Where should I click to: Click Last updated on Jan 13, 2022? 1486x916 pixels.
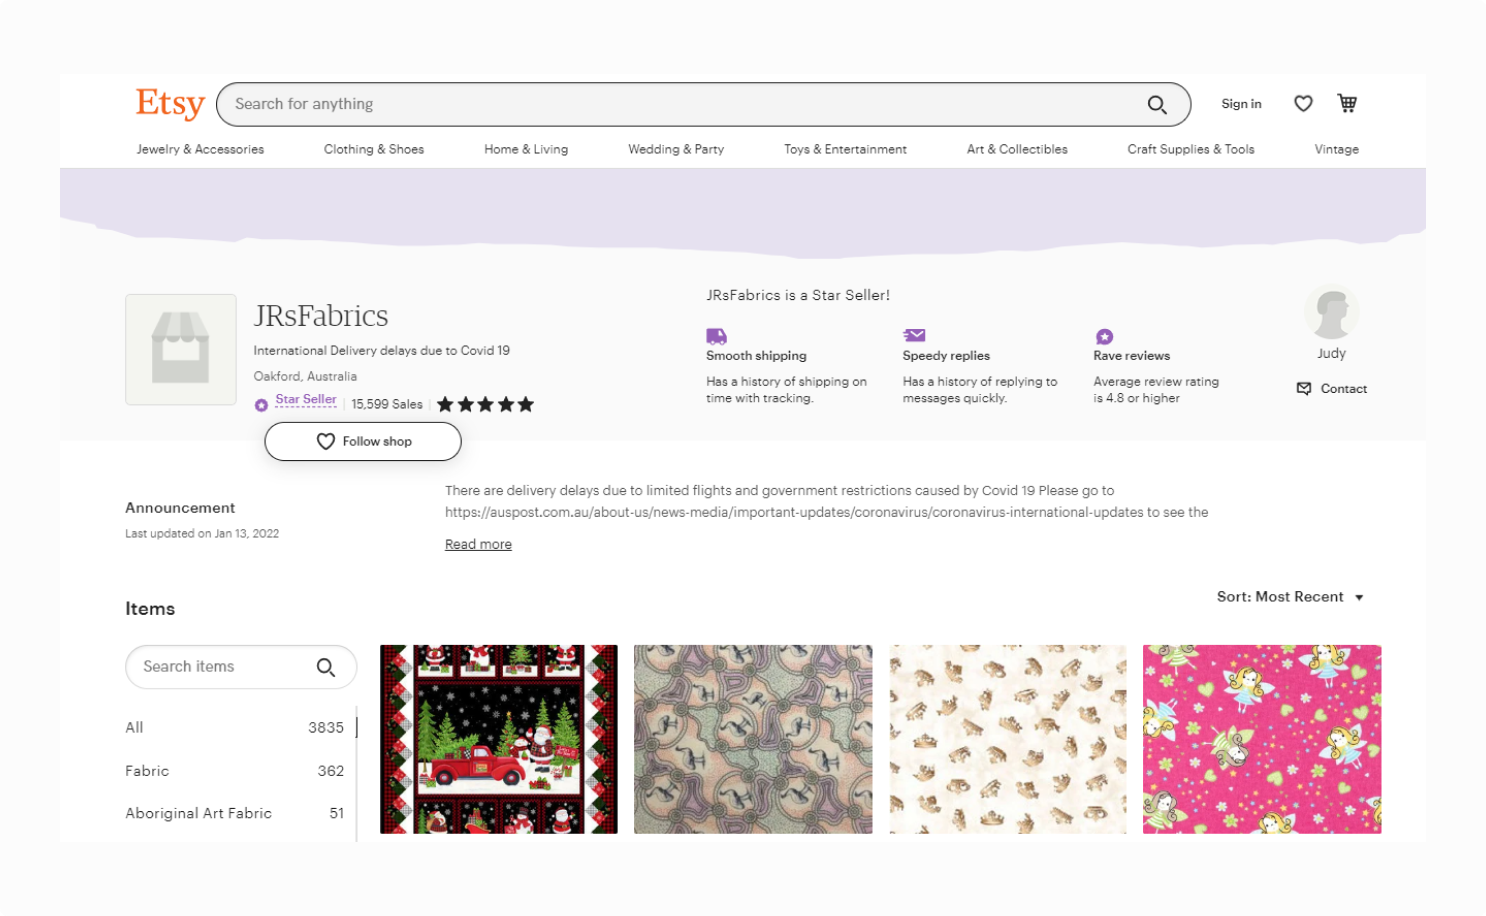point(202,534)
